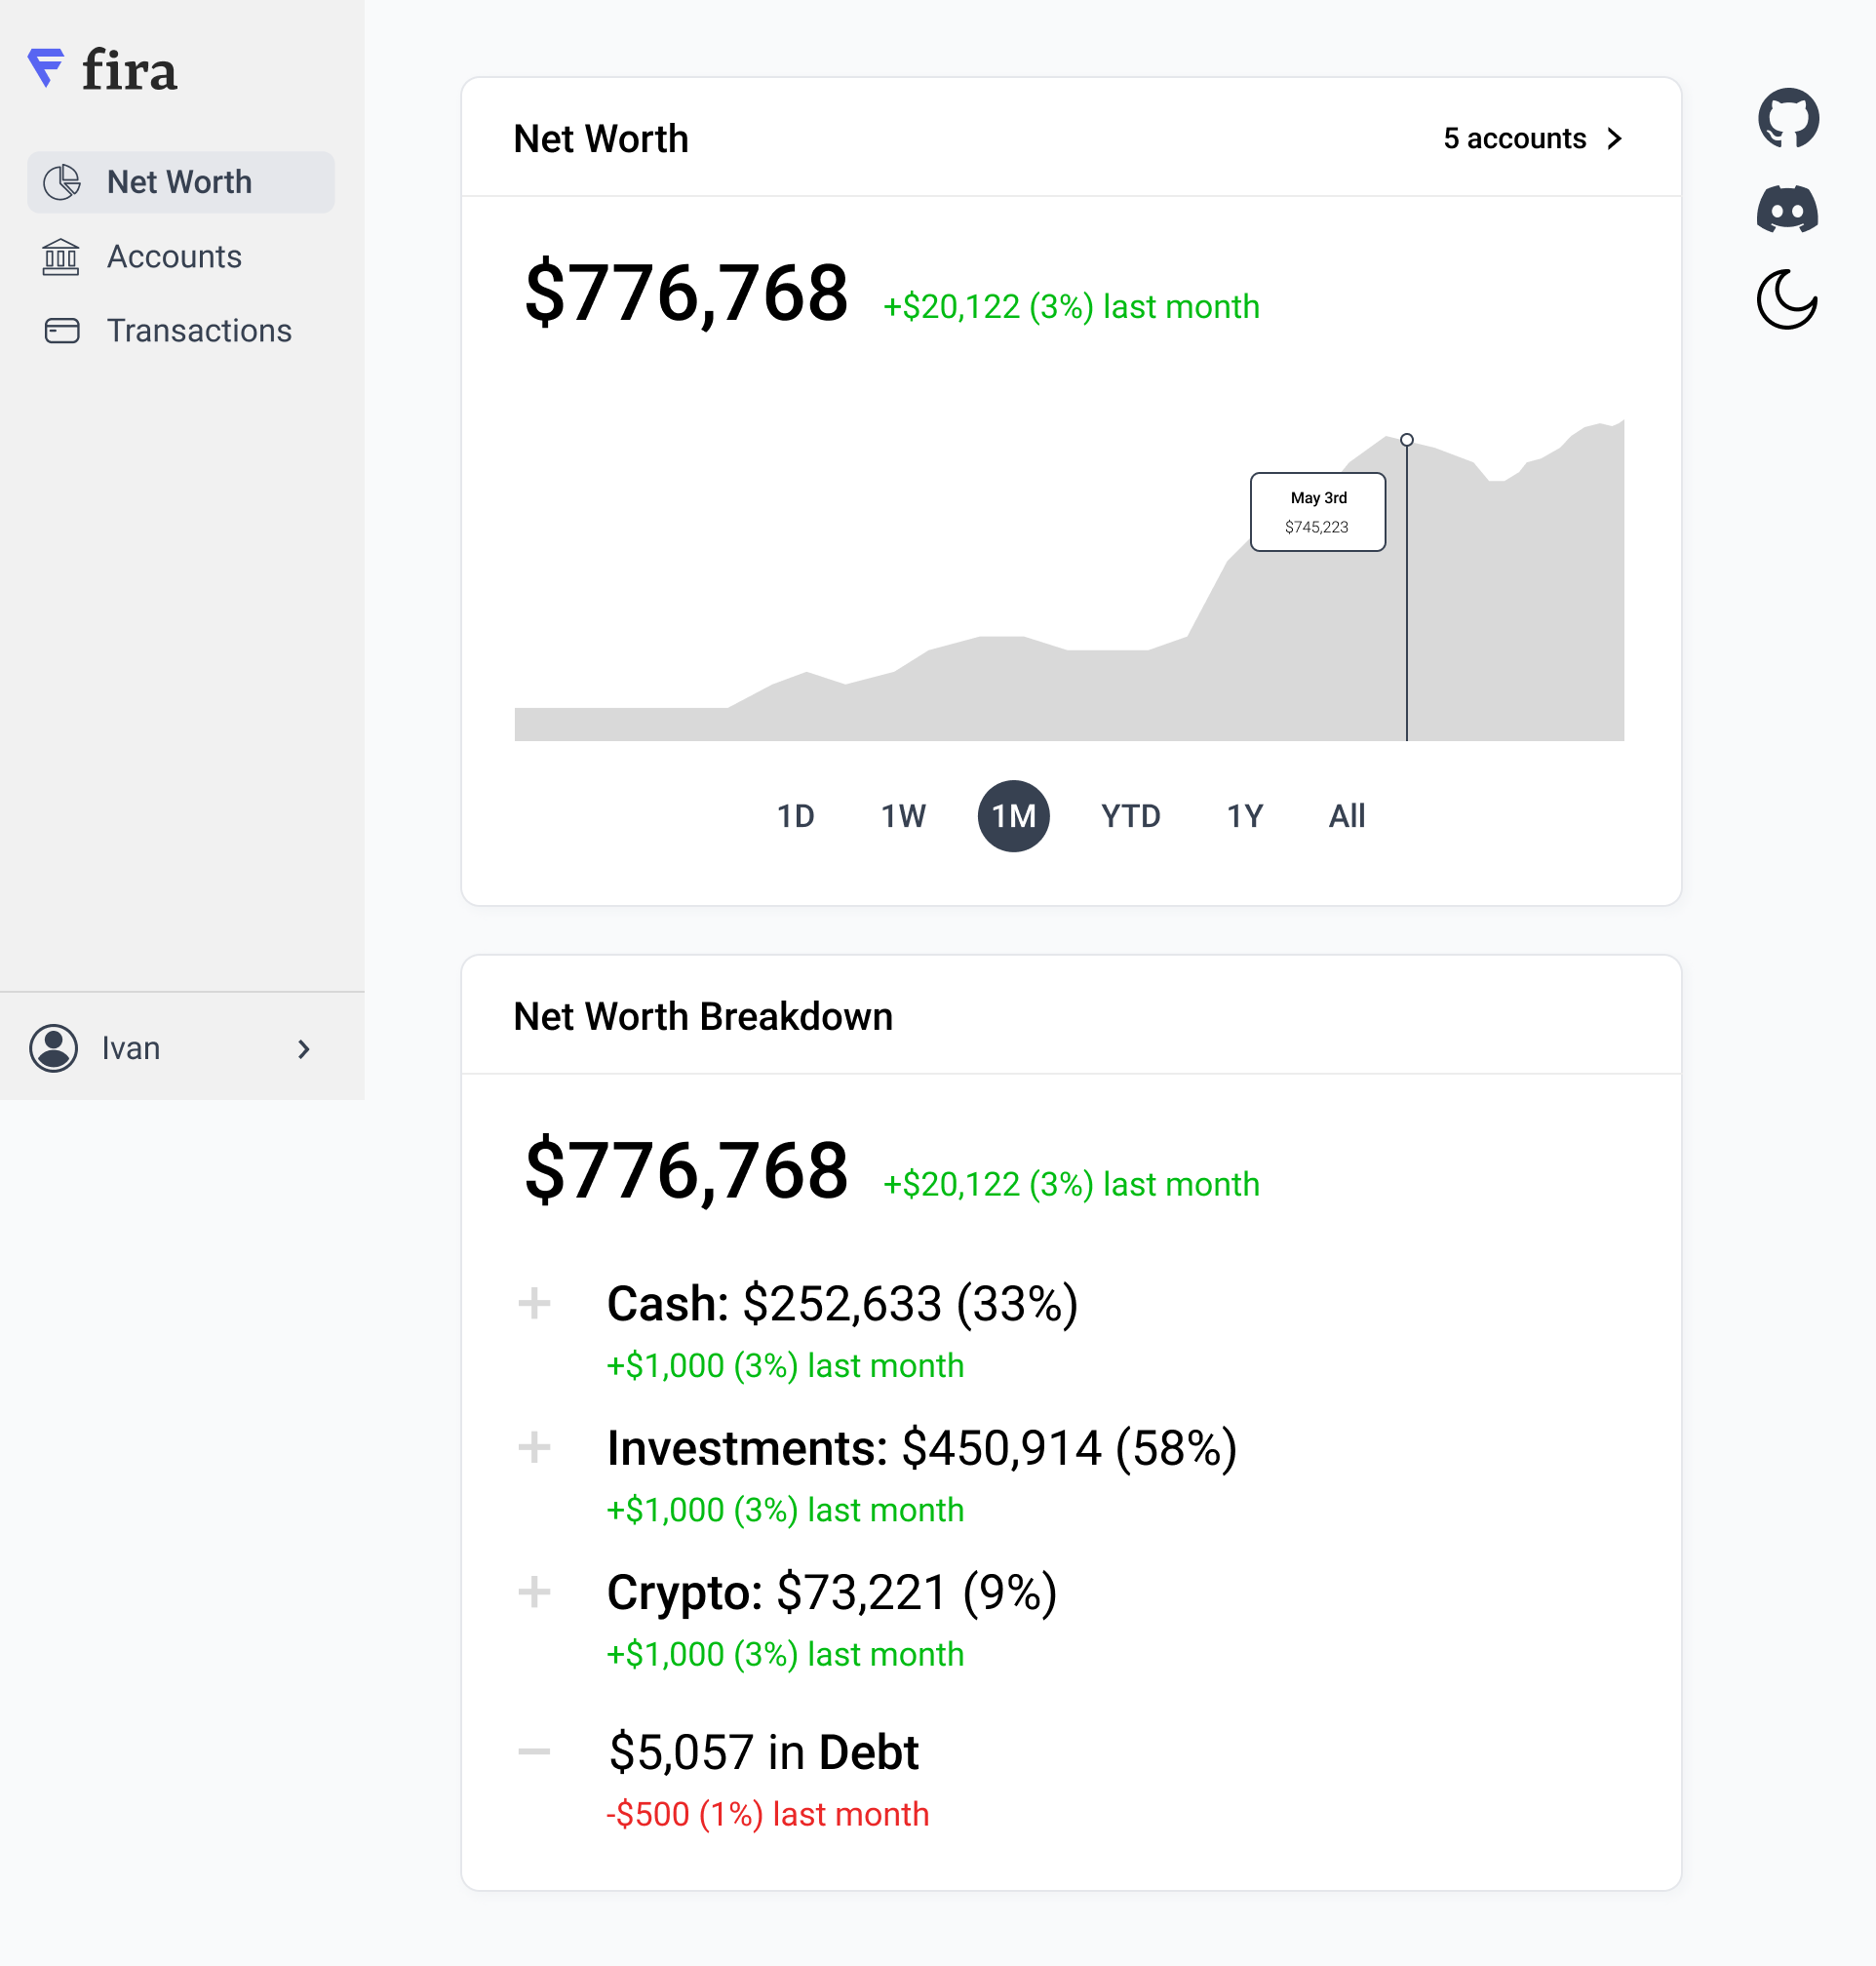
Task: Toggle dark mode with the moon icon
Action: 1787,298
